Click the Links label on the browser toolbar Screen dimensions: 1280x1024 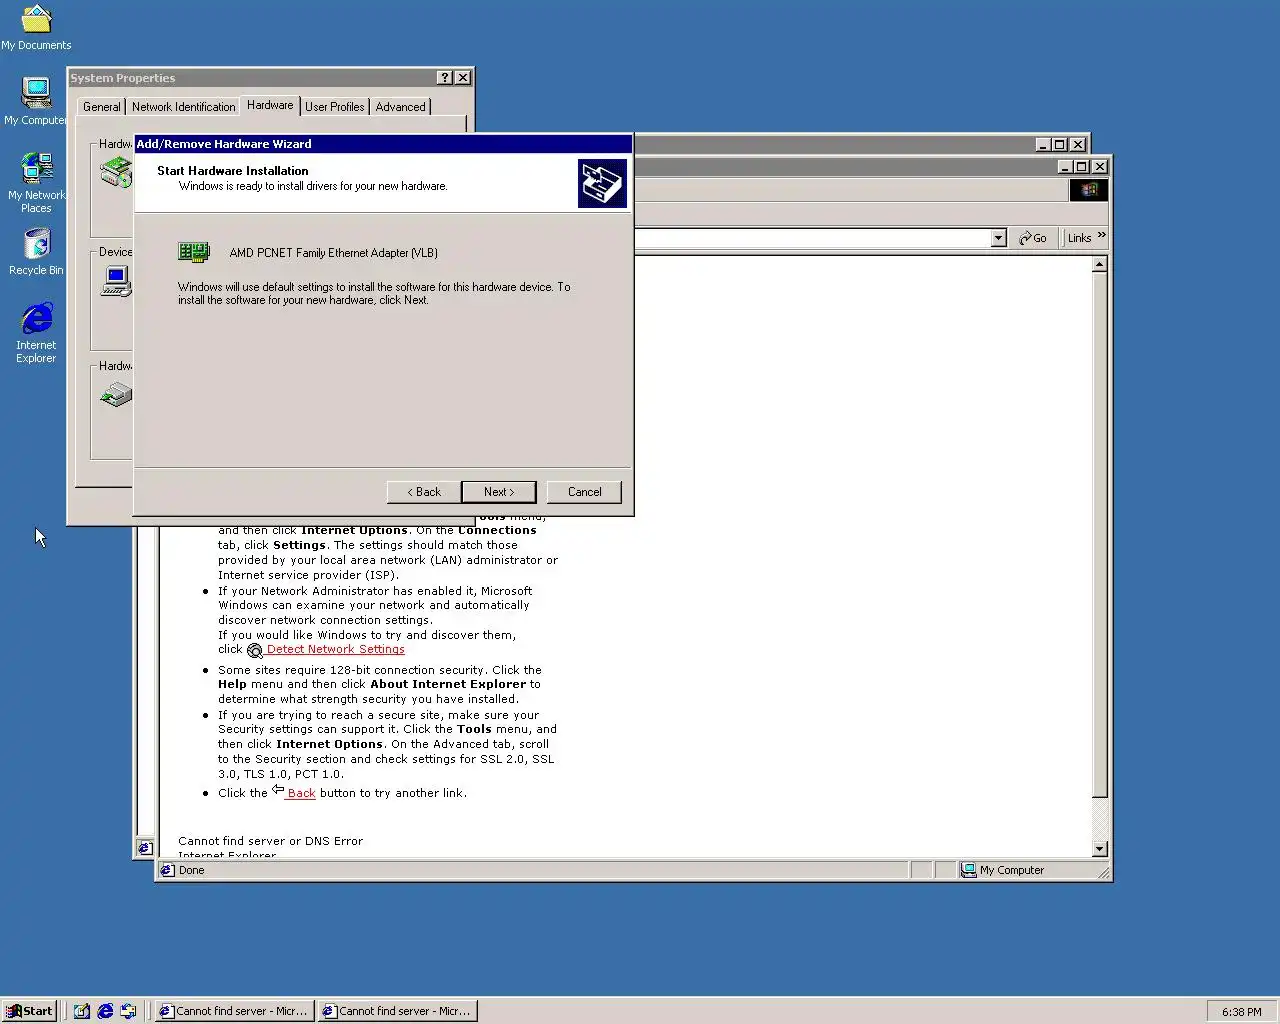pos(1079,238)
